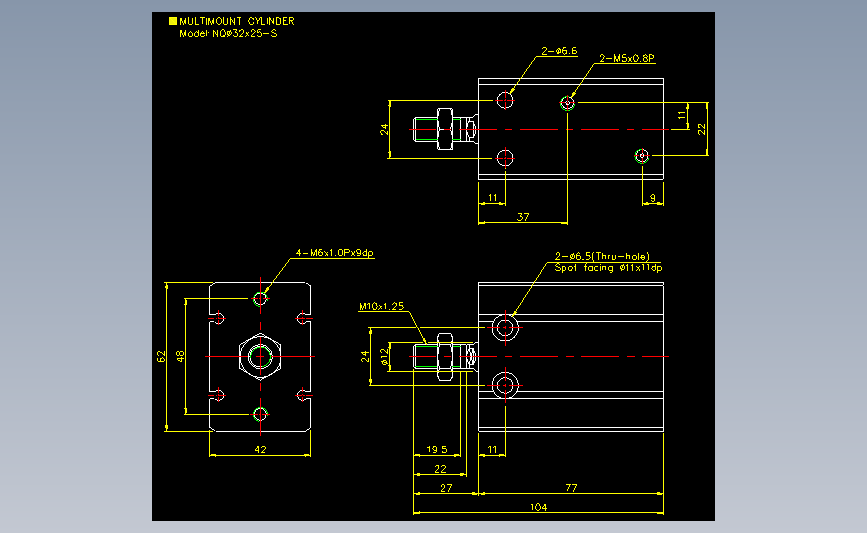Click the "37" dimension value
The width and height of the screenshot is (867, 533).
click(523, 217)
